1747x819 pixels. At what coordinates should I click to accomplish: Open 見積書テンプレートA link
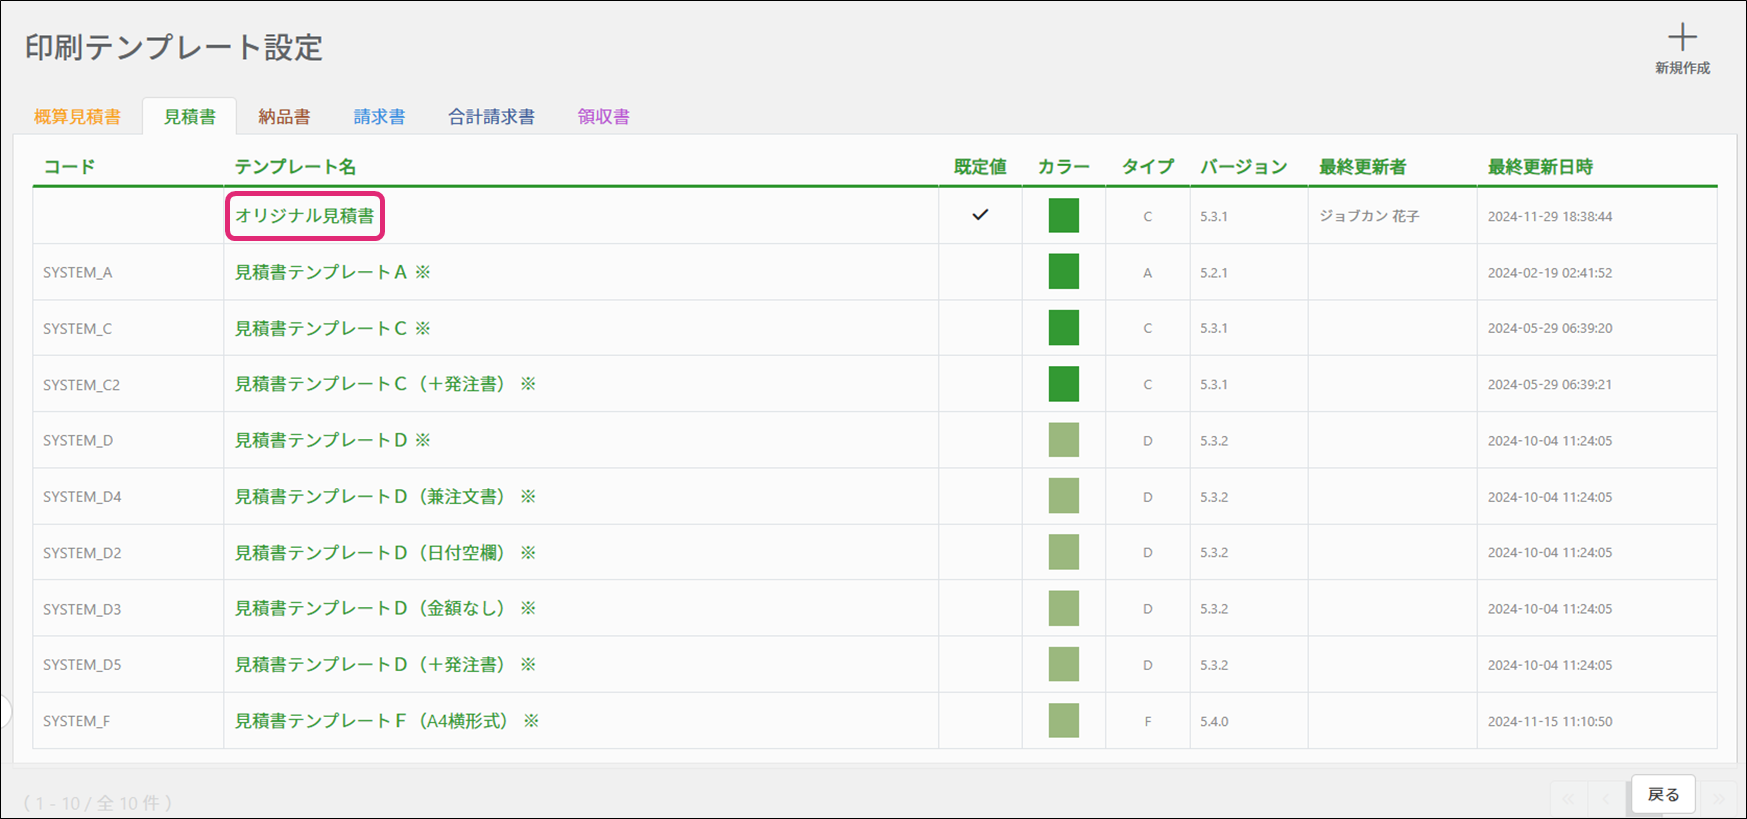click(x=321, y=272)
